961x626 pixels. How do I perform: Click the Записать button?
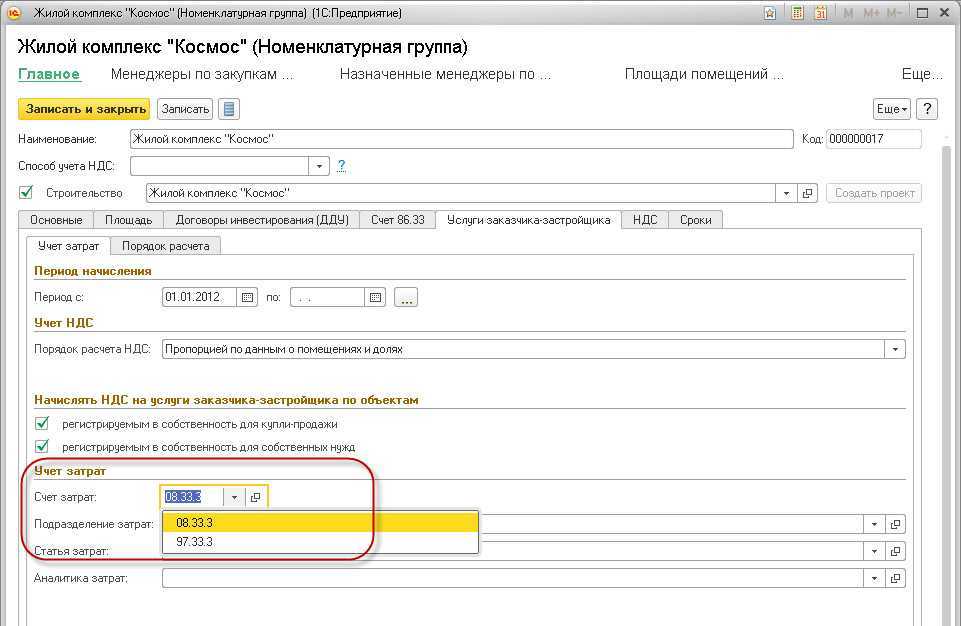tap(185, 109)
